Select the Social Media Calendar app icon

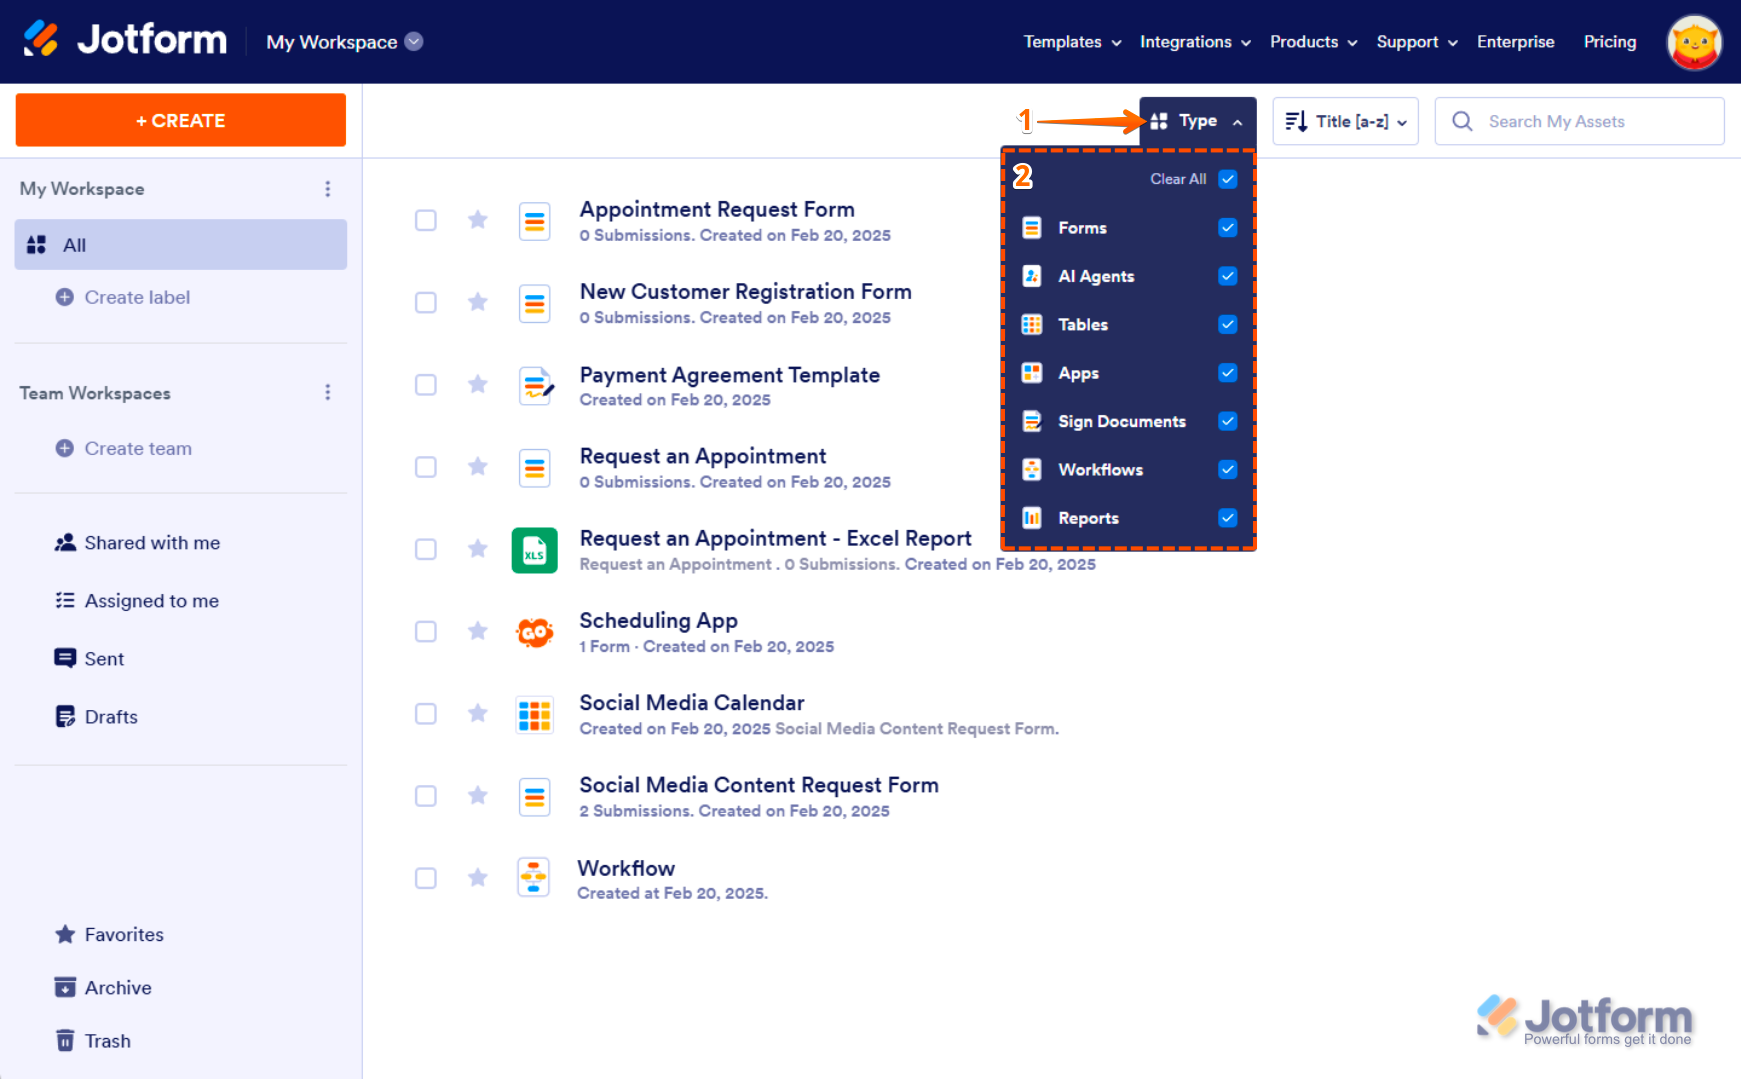[x=535, y=714]
